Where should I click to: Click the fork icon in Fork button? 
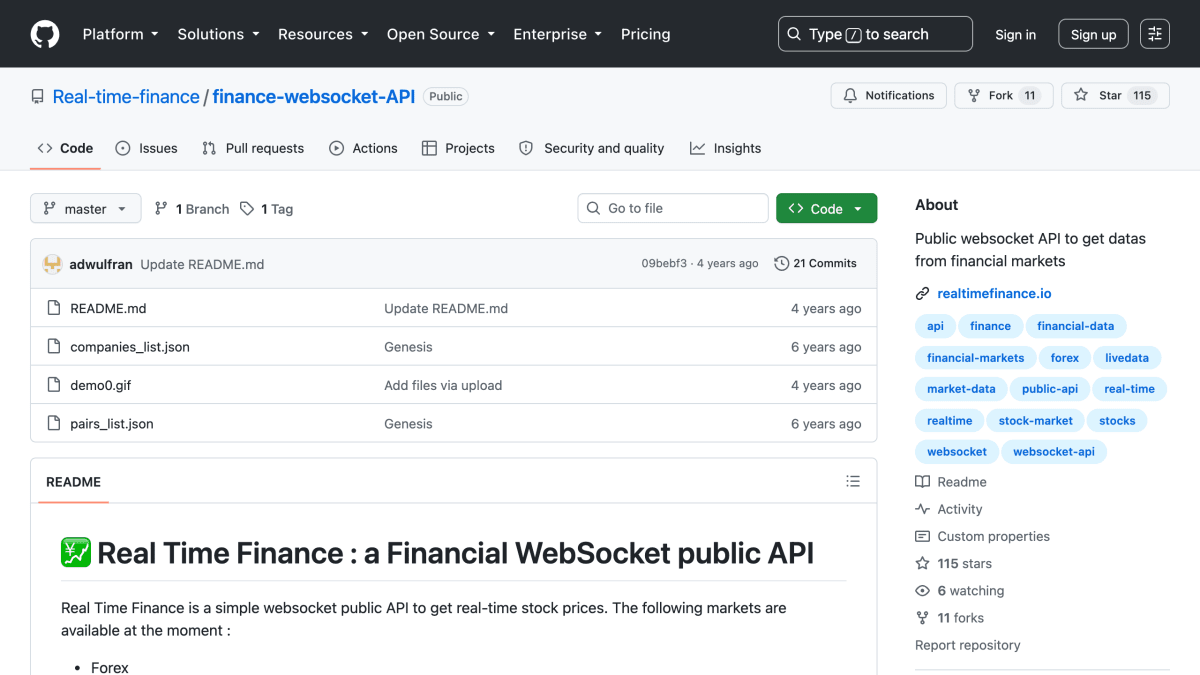(x=973, y=96)
